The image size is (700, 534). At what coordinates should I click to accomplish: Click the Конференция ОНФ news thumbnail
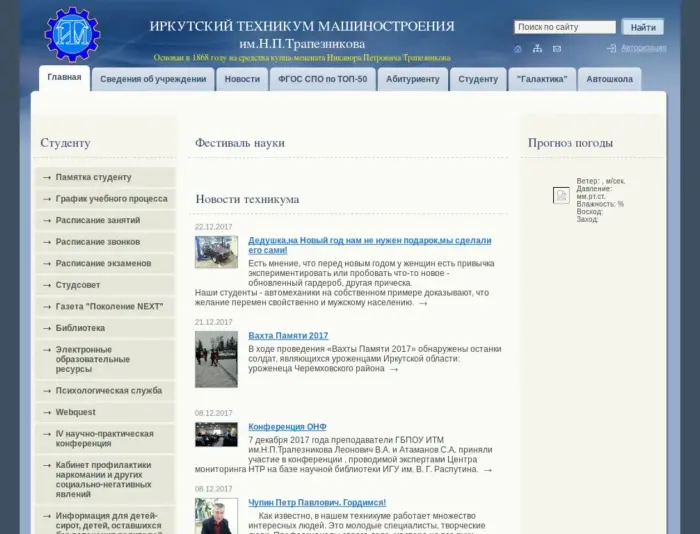coord(216,434)
